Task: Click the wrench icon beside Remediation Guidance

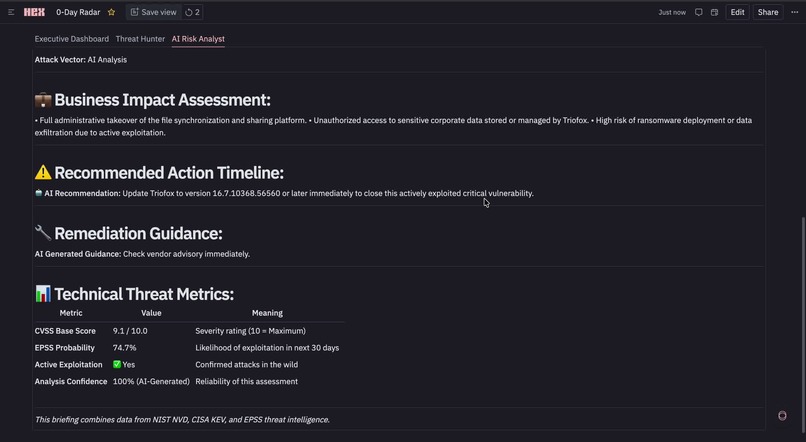Action: pyautogui.click(x=43, y=233)
